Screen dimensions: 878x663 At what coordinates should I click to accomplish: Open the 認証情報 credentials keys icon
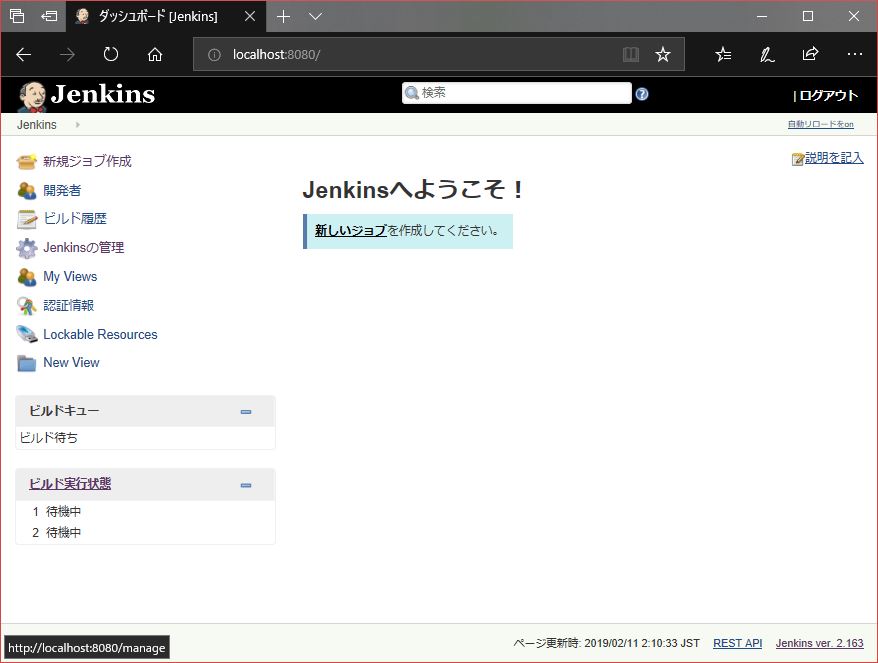(x=26, y=306)
